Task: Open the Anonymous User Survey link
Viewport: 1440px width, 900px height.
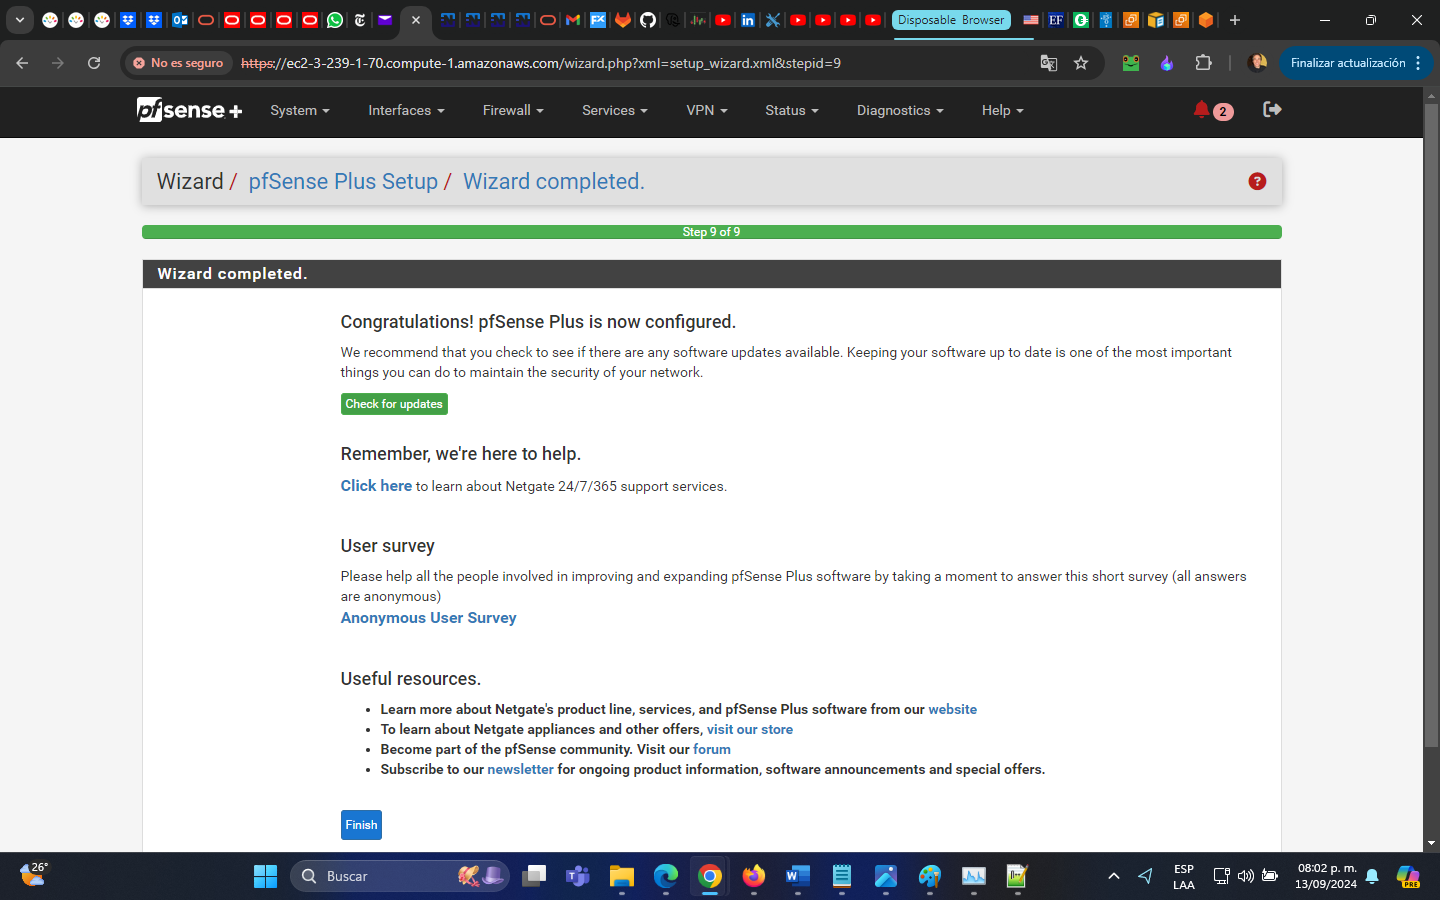Action: click(x=429, y=618)
